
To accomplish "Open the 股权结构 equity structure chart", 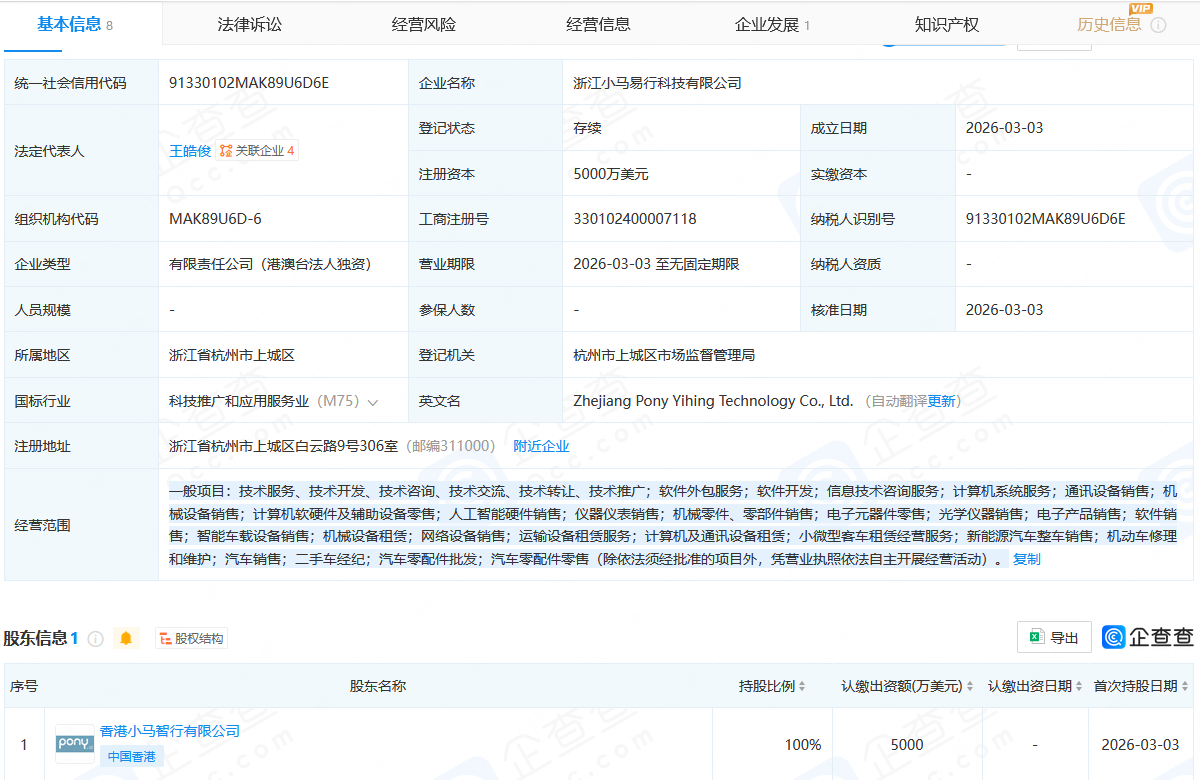I will (191, 637).
